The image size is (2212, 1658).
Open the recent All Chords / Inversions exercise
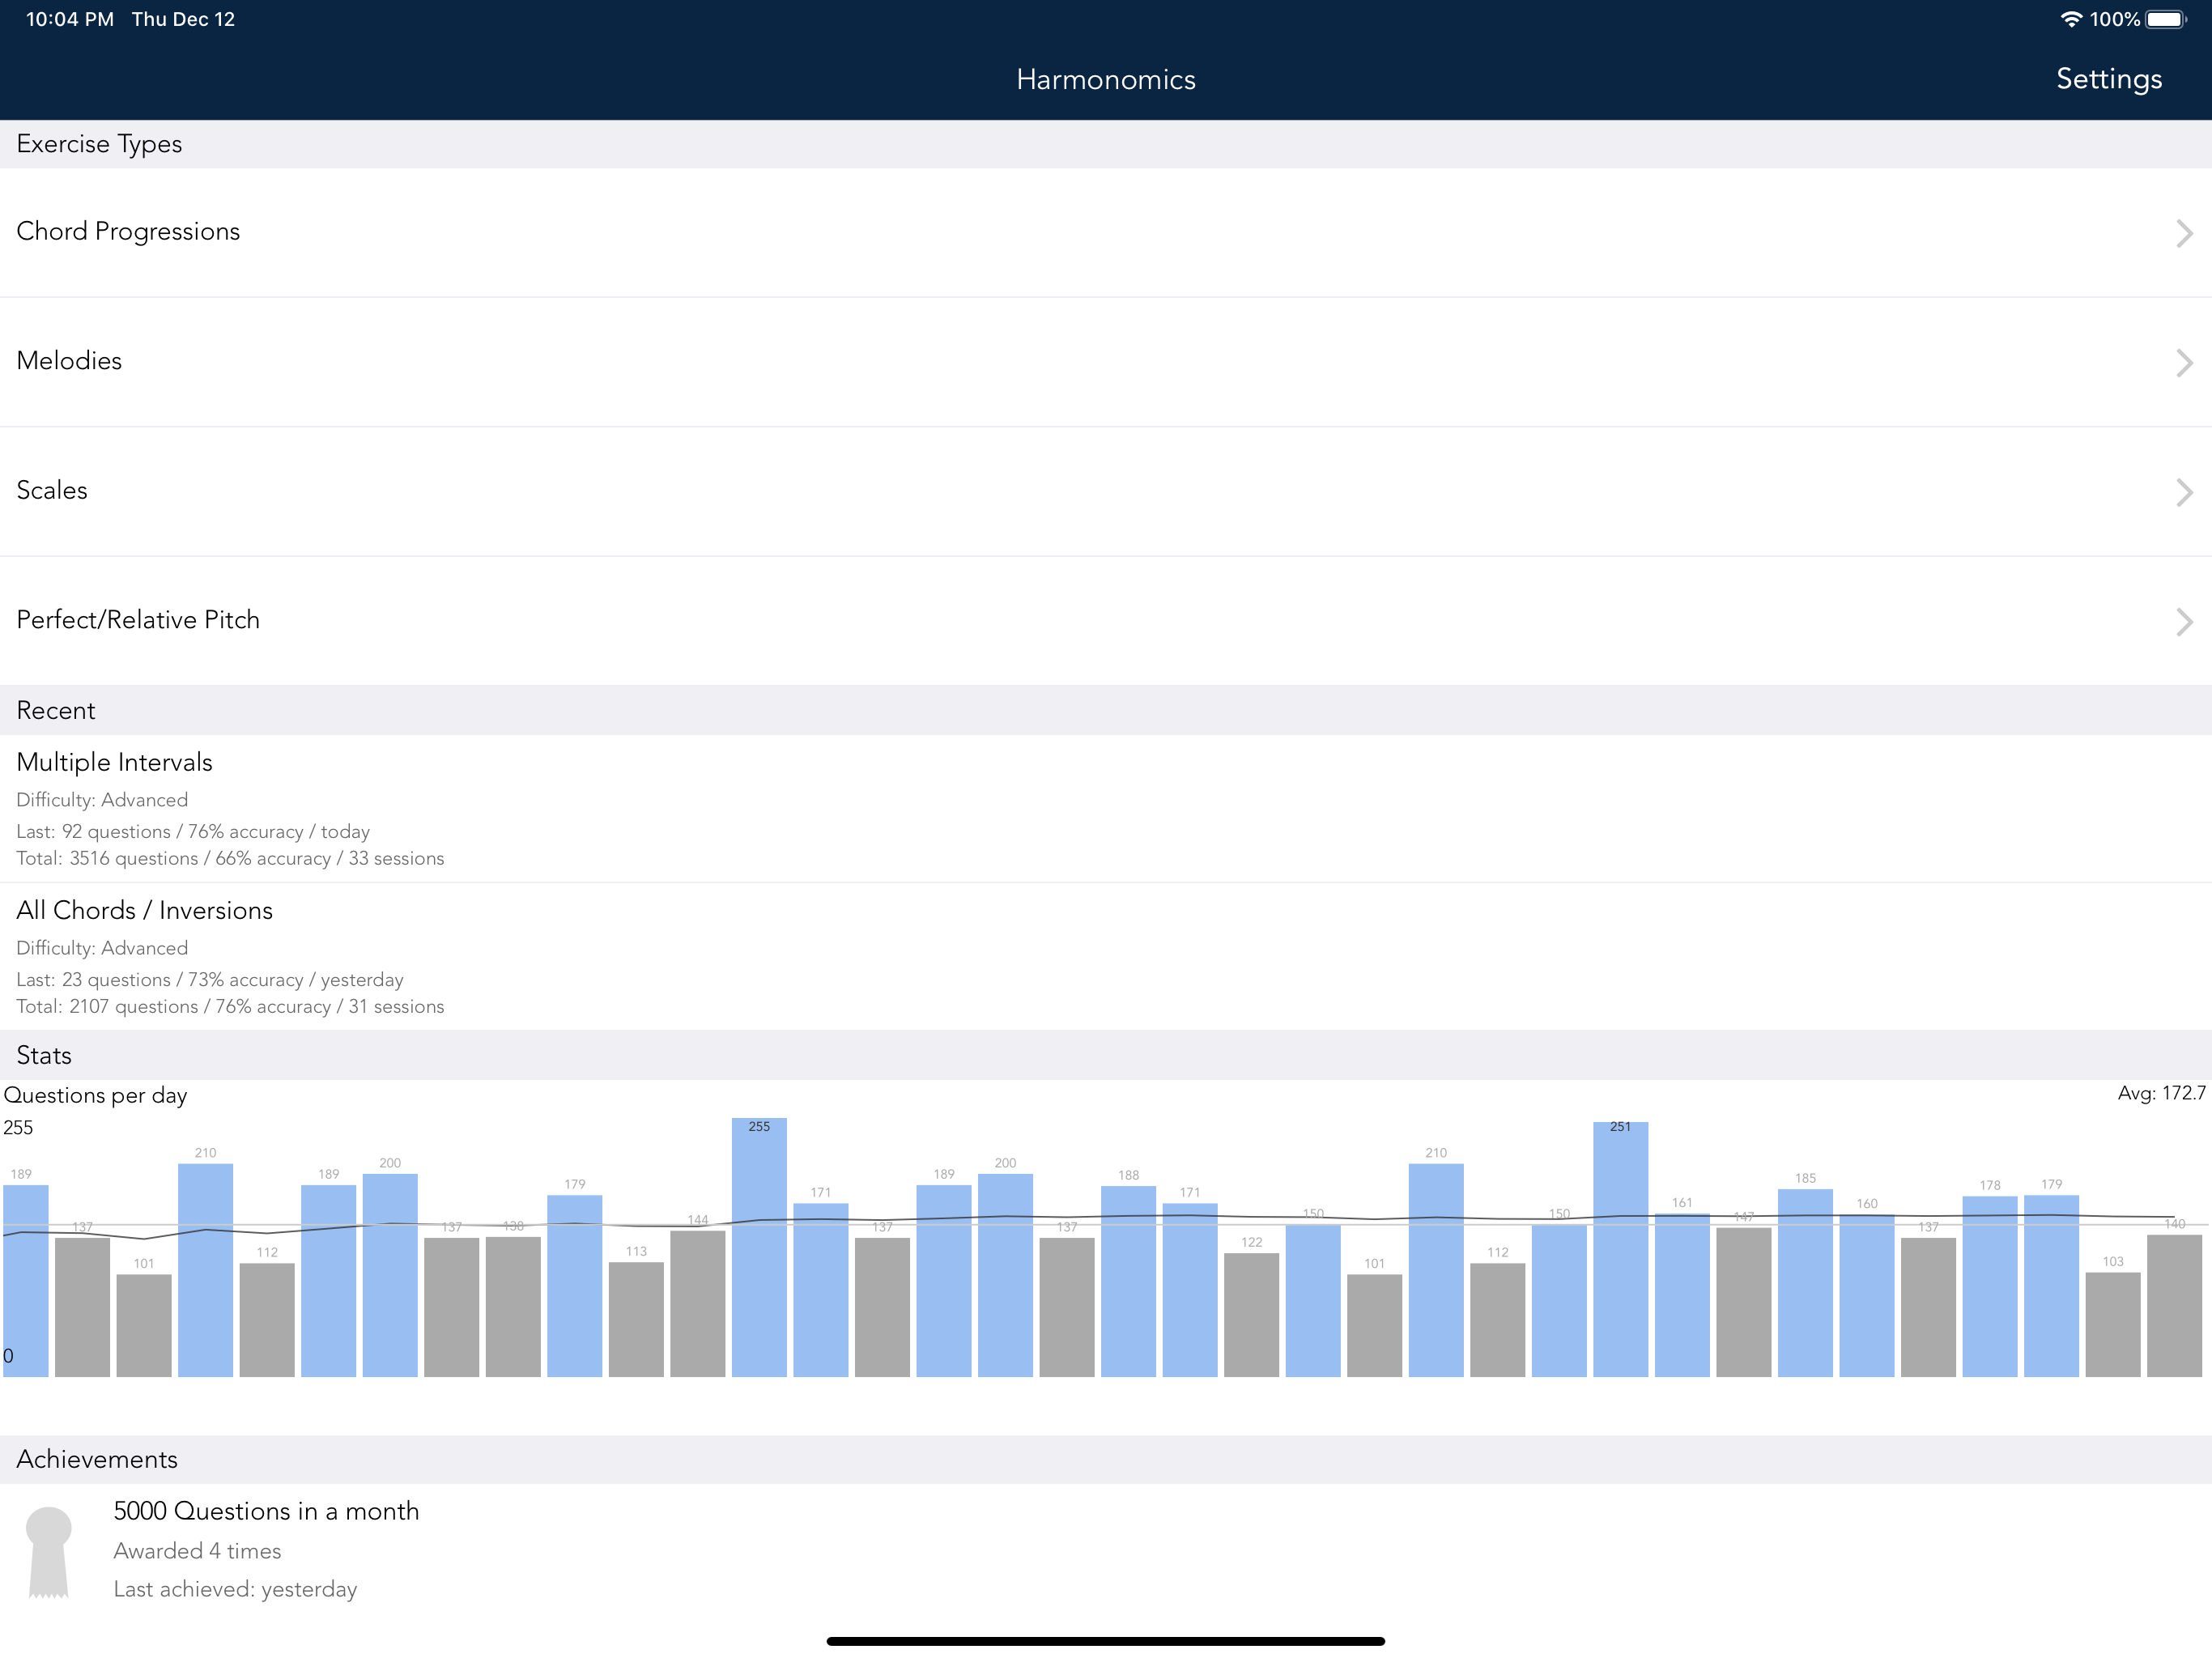coord(1106,956)
